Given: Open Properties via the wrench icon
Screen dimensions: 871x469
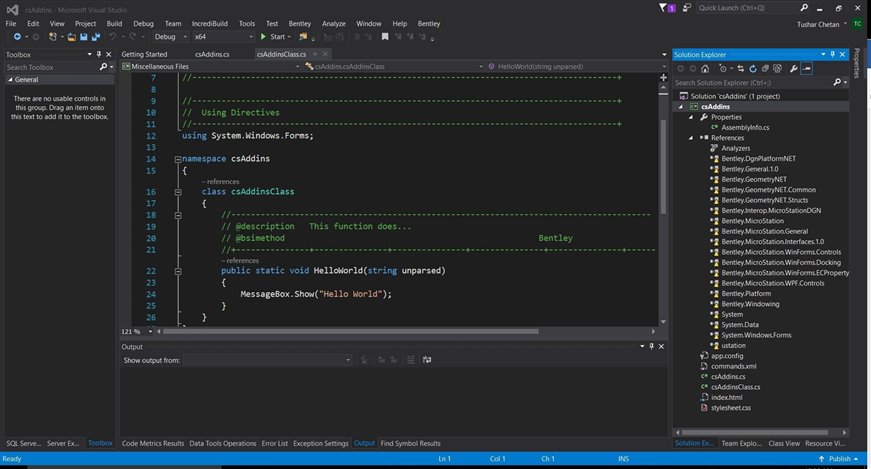Looking at the screenshot, I should point(794,69).
